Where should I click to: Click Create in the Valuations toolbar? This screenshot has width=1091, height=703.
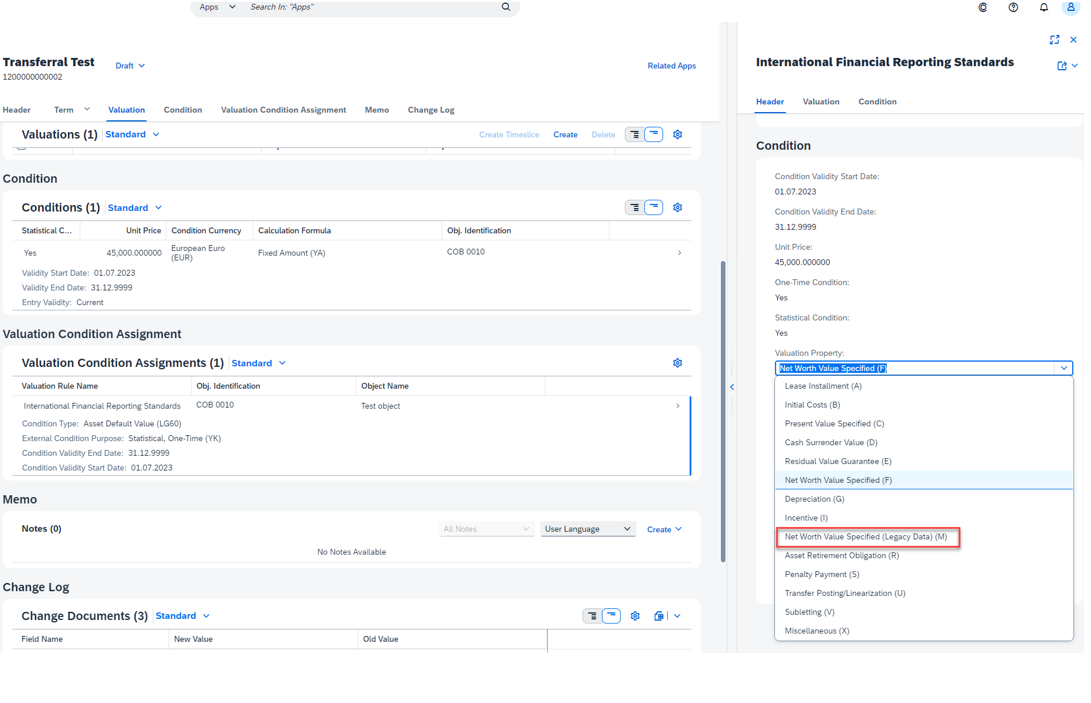point(565,134)
